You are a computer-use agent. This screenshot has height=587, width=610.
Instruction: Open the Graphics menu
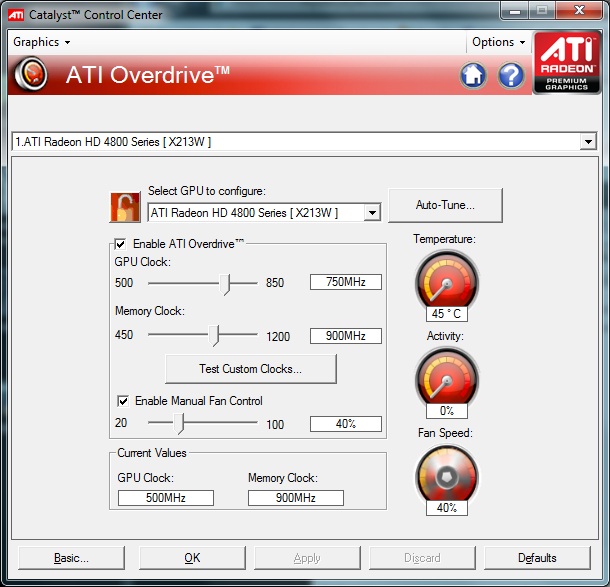coord(42,42)
